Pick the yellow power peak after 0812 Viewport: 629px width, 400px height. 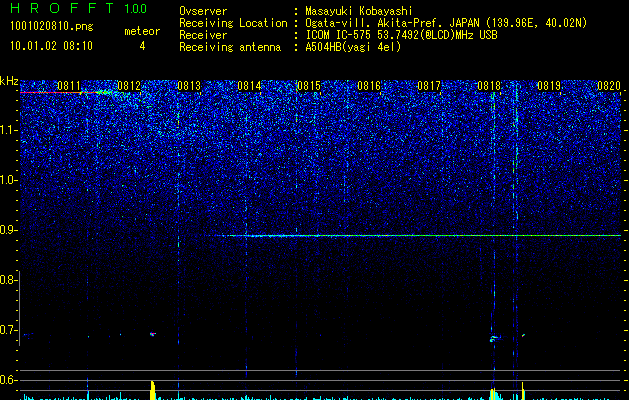(x=152, y=390)
